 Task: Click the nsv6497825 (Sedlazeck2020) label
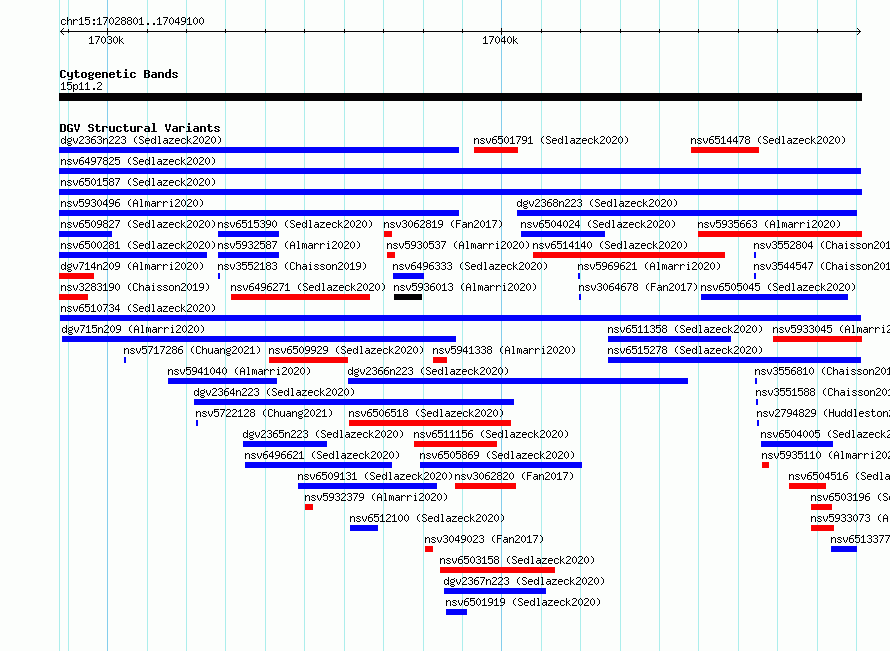click(138, 161)
